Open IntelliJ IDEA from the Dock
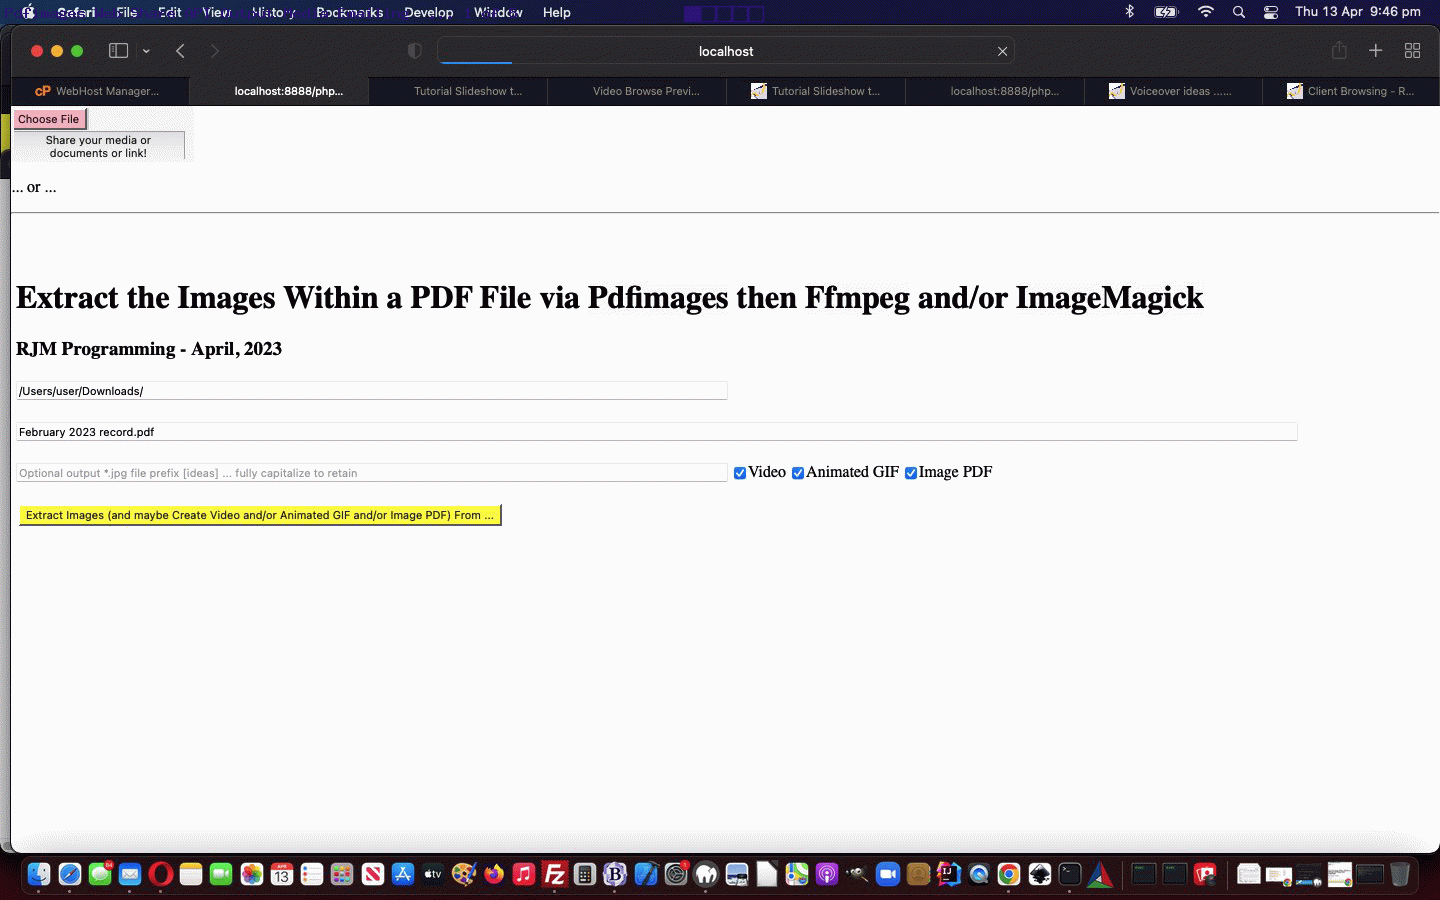 click(x=949, y=874)
